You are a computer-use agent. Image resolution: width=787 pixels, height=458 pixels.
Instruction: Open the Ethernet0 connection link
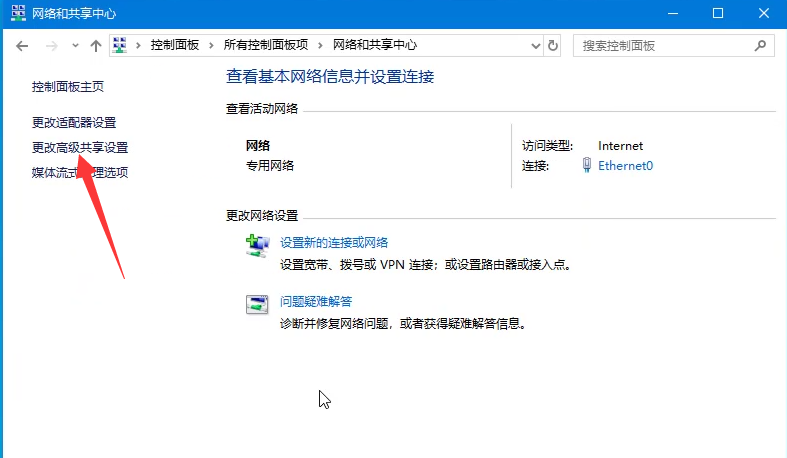pos(625,166)
